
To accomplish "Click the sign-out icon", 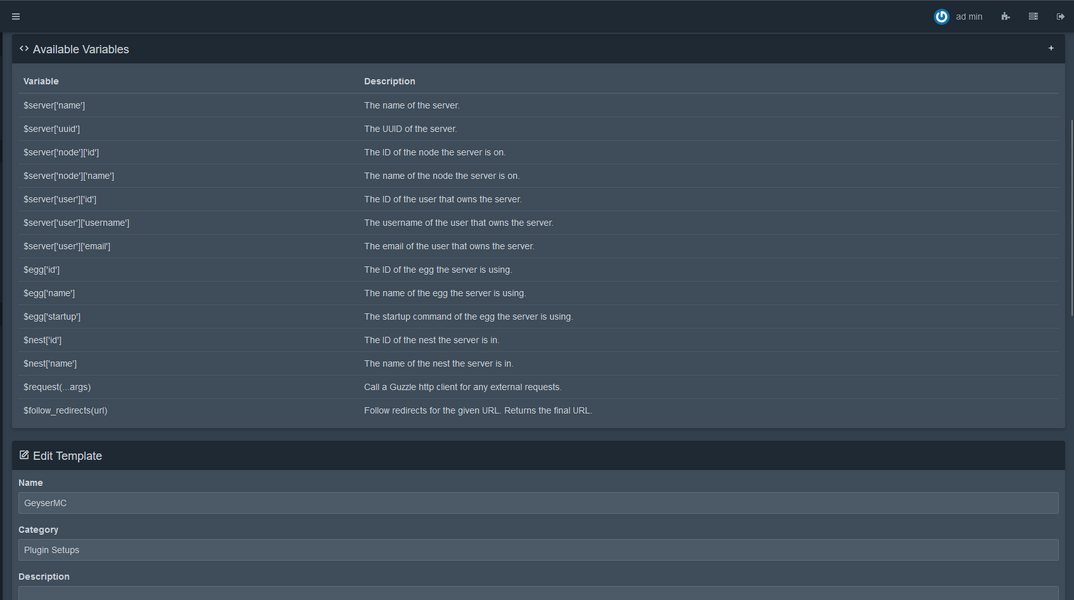I will pos(1061,17).
